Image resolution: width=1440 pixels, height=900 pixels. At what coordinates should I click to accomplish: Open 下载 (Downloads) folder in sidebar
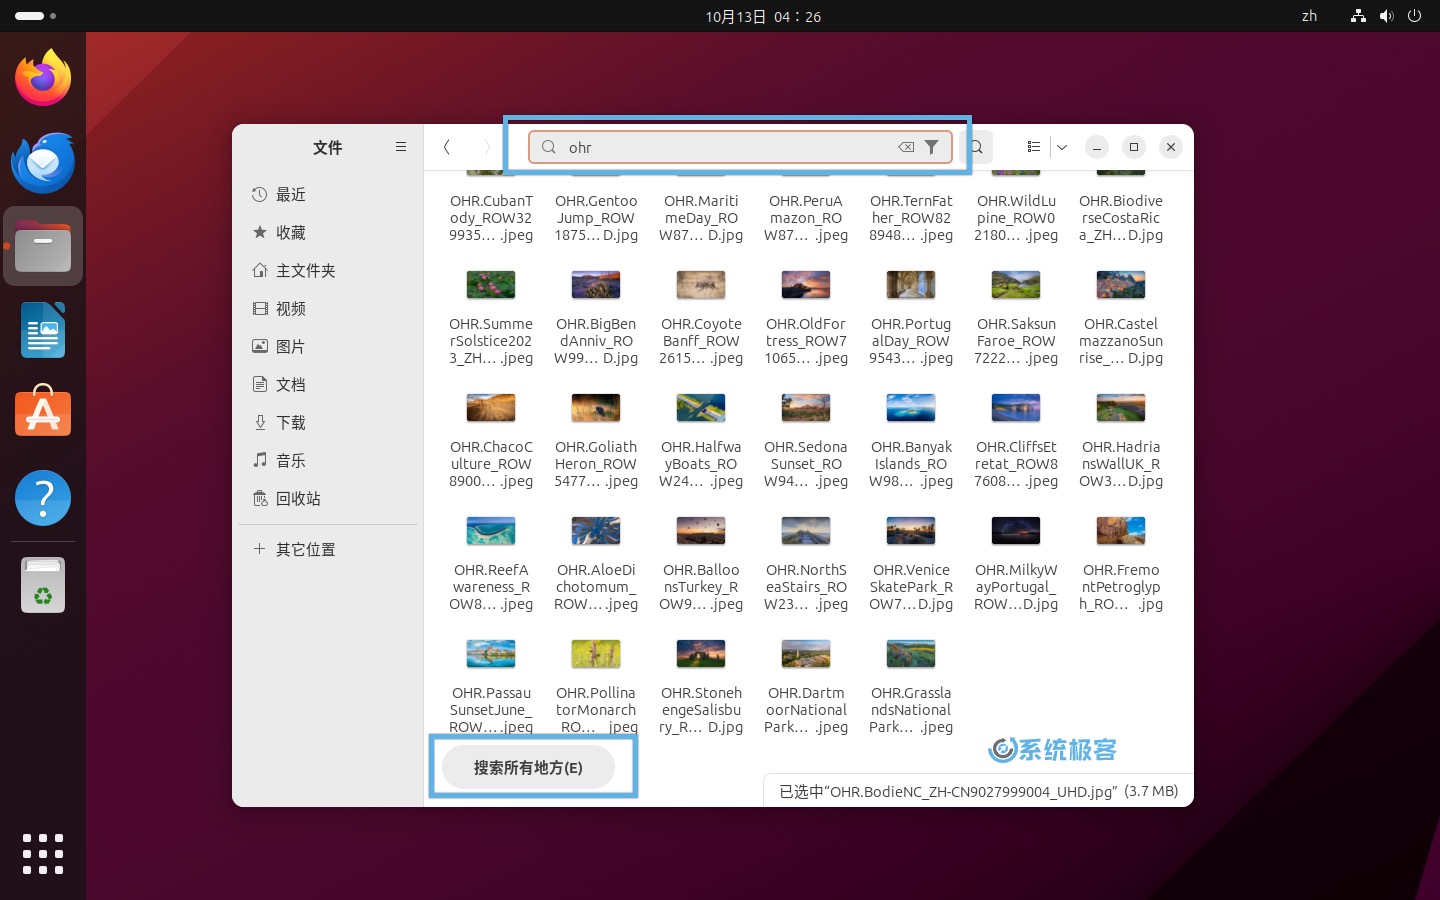coord(328,422)
